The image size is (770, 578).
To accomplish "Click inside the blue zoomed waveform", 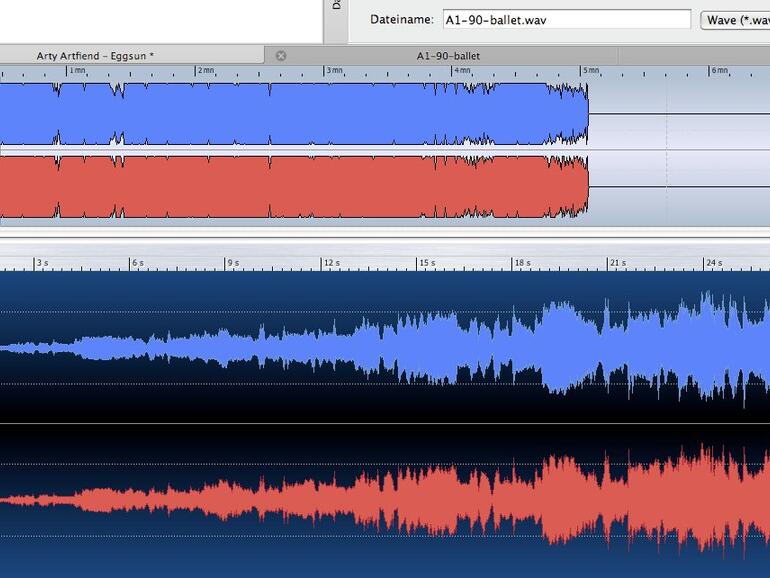I will click(x=400, y=347).
